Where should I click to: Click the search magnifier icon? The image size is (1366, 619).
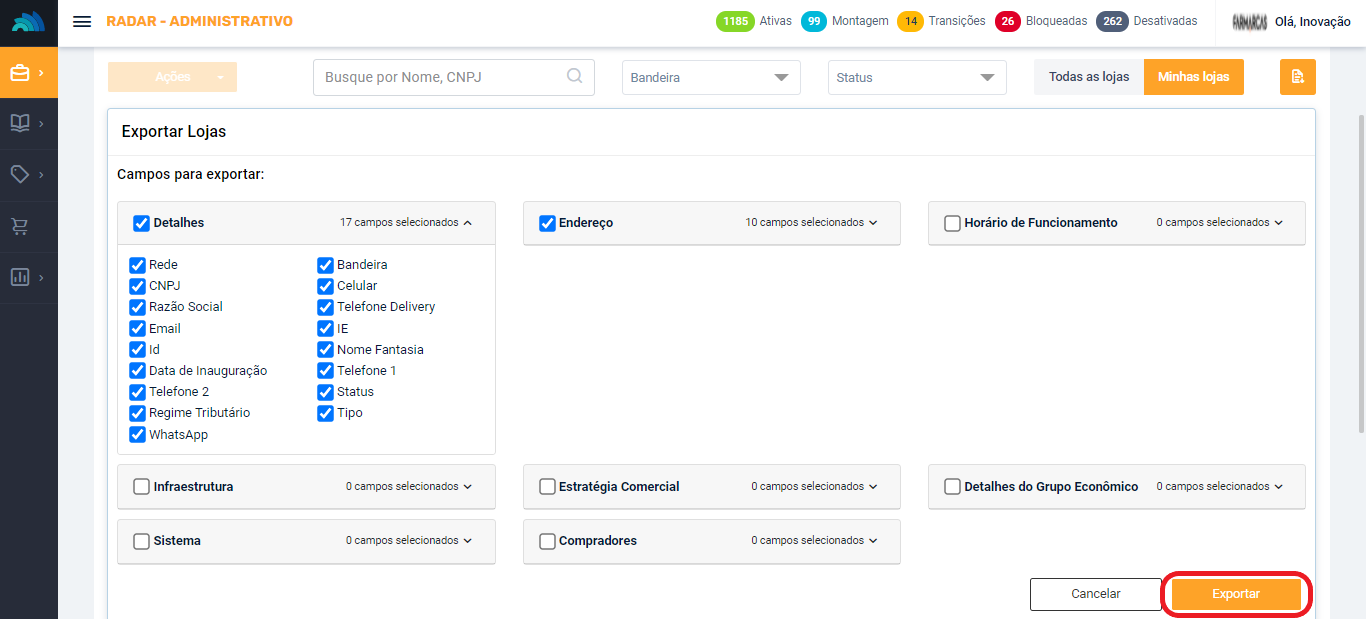click(575, 76)
